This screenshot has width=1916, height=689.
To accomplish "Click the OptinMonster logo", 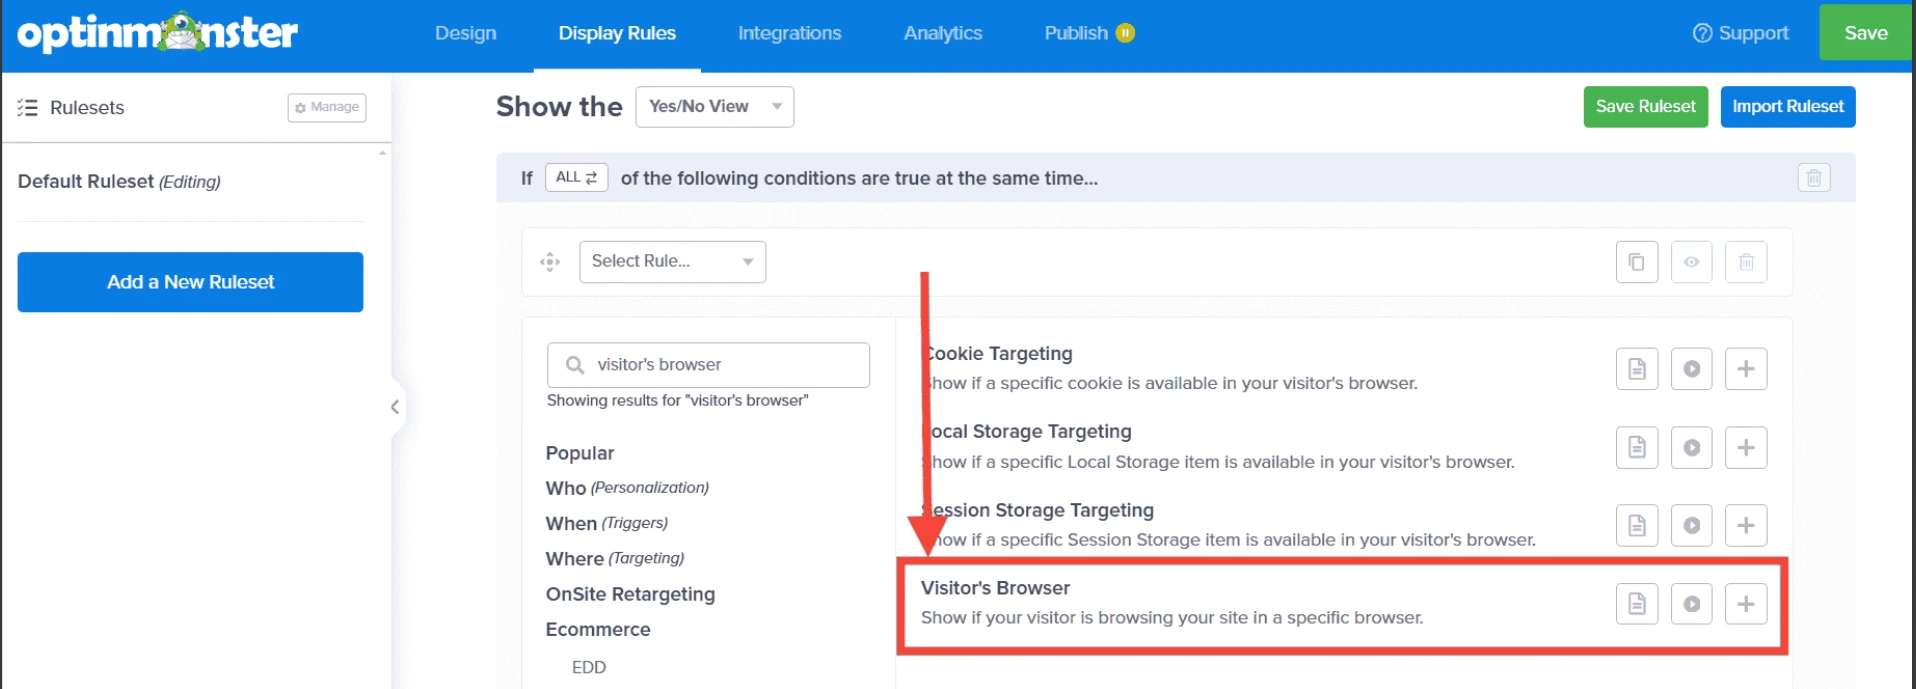I will (158, 33).
